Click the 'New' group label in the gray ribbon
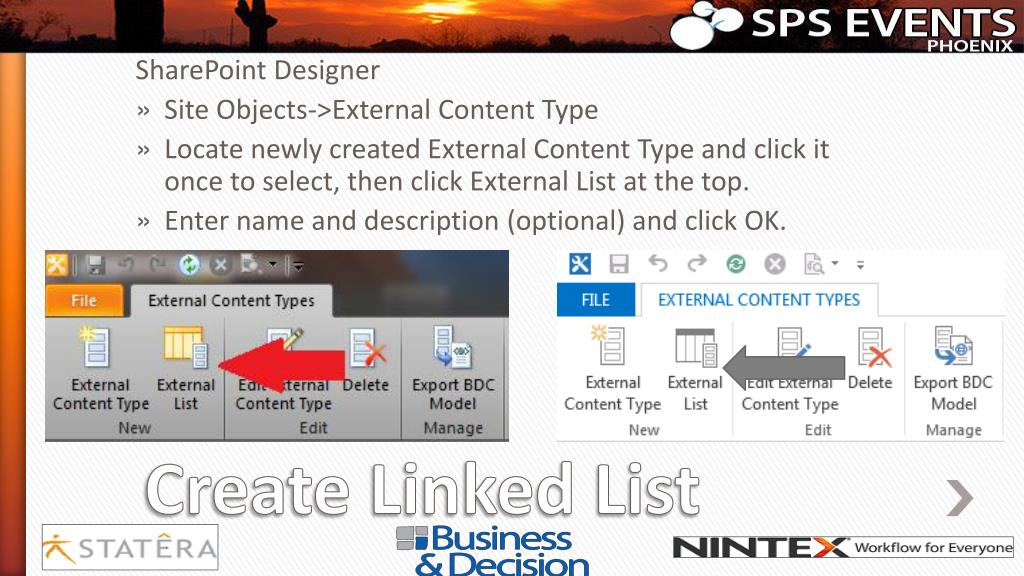This screenshot has height=576, width=1024. click(x=135, y=428)
